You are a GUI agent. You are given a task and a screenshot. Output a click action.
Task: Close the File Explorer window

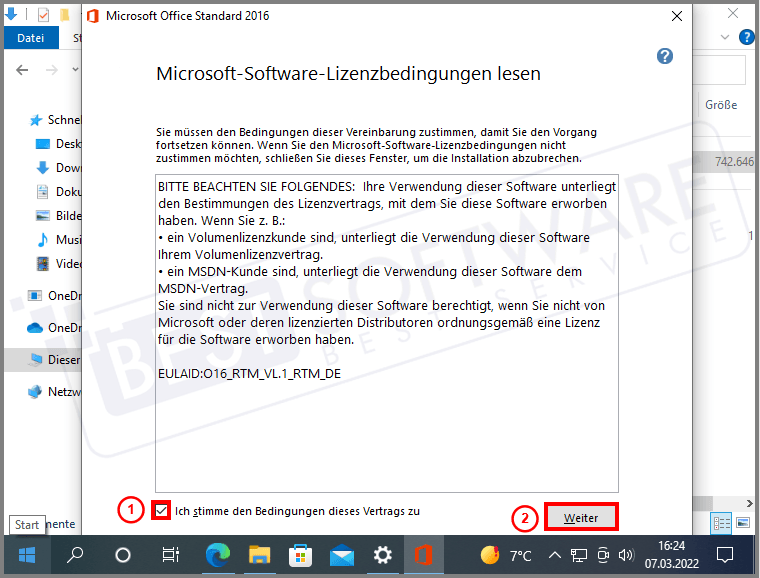[x=733, y=13]
